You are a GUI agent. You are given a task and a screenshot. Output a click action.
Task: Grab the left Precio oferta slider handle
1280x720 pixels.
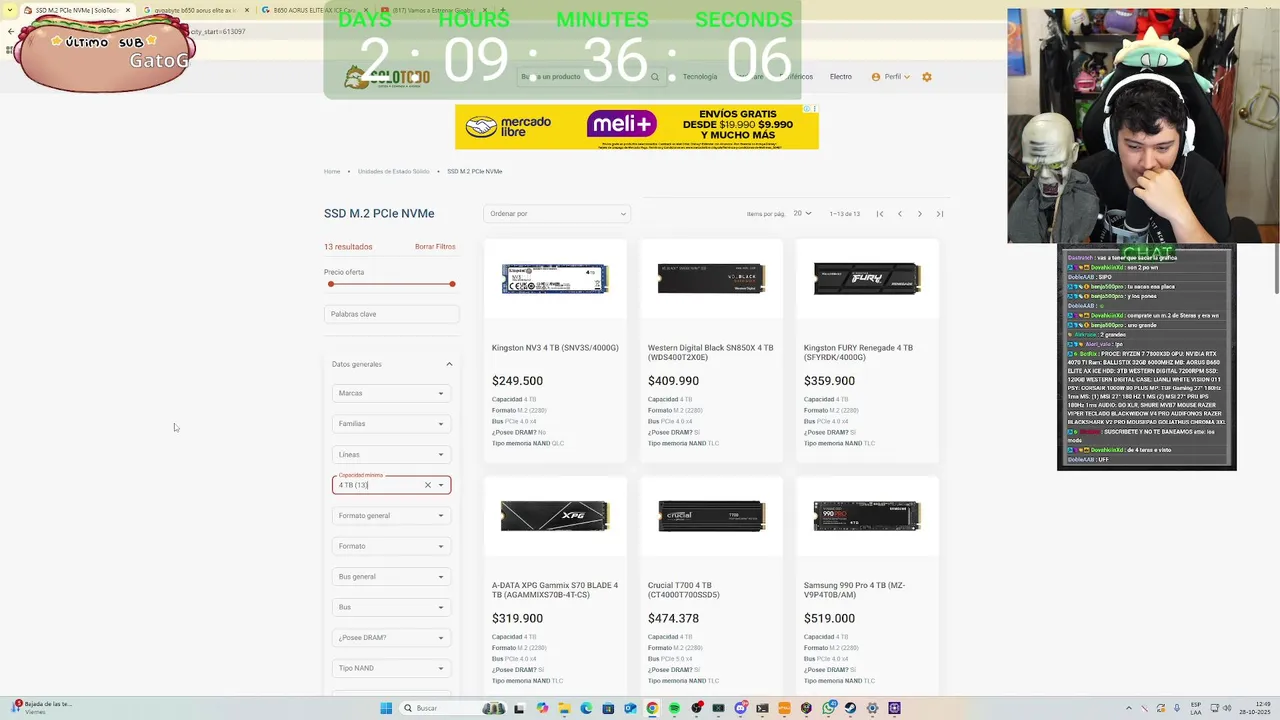331,284
